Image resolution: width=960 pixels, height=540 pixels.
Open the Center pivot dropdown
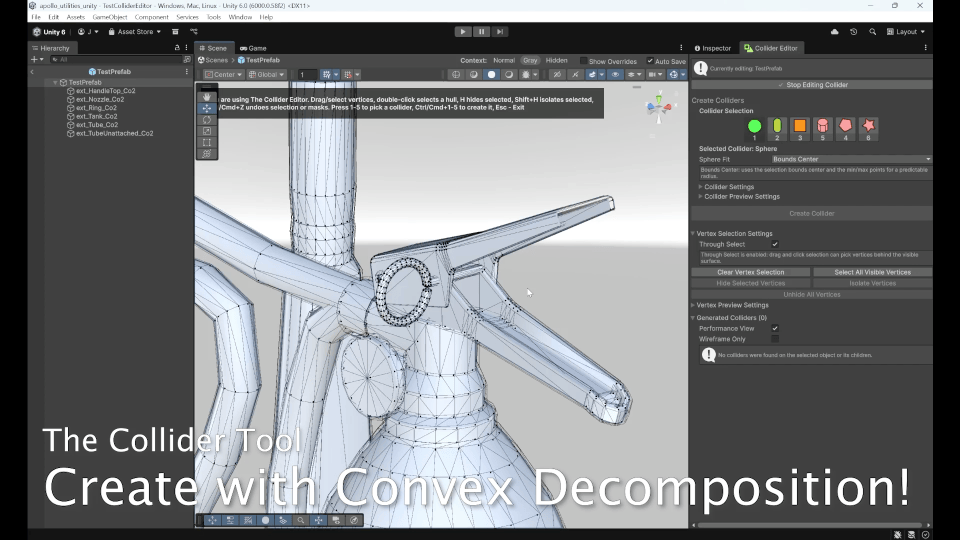pyautogui.click(x=223, y=75)
